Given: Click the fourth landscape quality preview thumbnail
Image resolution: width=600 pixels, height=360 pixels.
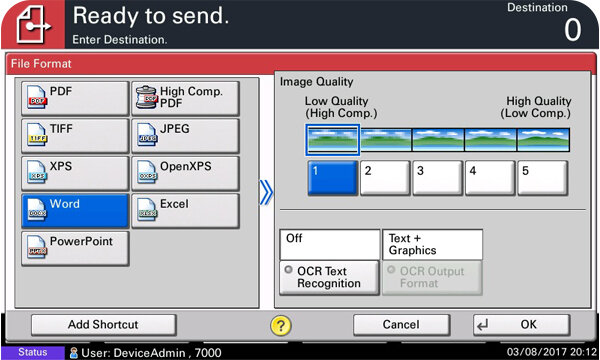Looking at the screenshot, I should click(x=491, y=140).
